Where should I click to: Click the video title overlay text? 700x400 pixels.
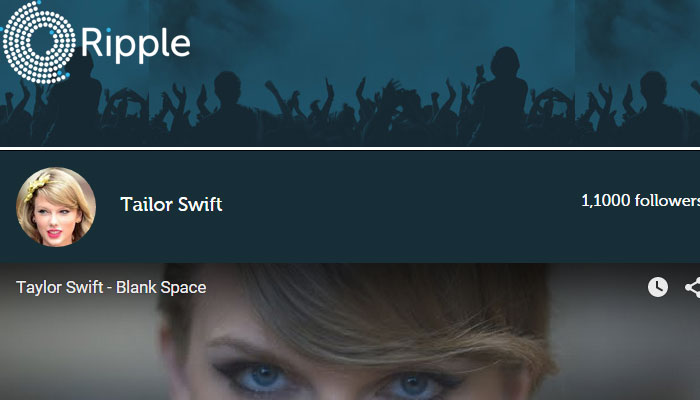pos(111,287)
